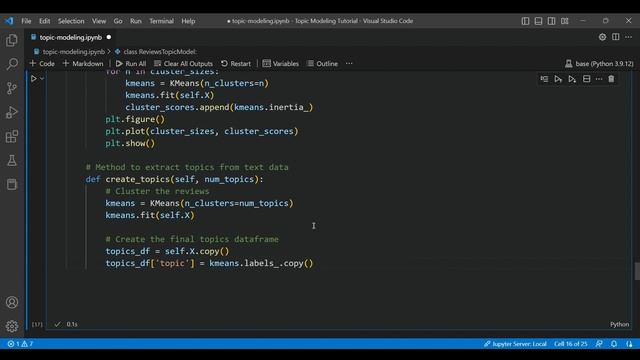Select kernel base (Python 3.9.12)
Screen dimensions: 640x360
599,64
